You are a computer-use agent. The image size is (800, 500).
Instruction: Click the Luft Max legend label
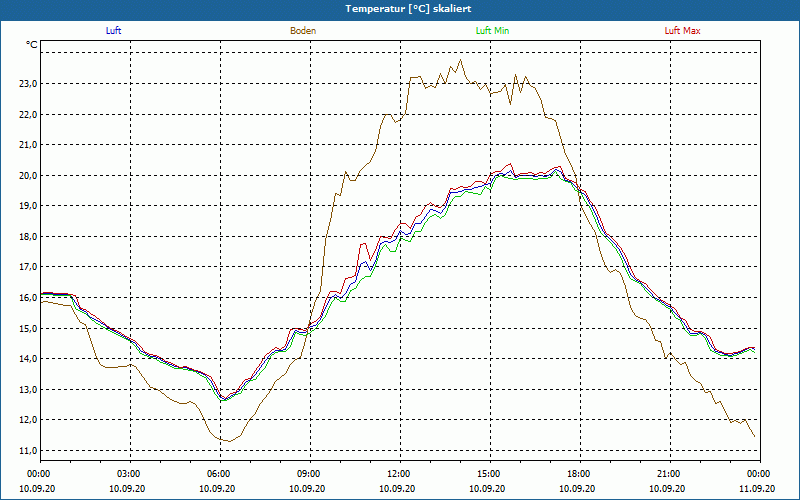tap(682, 31)
